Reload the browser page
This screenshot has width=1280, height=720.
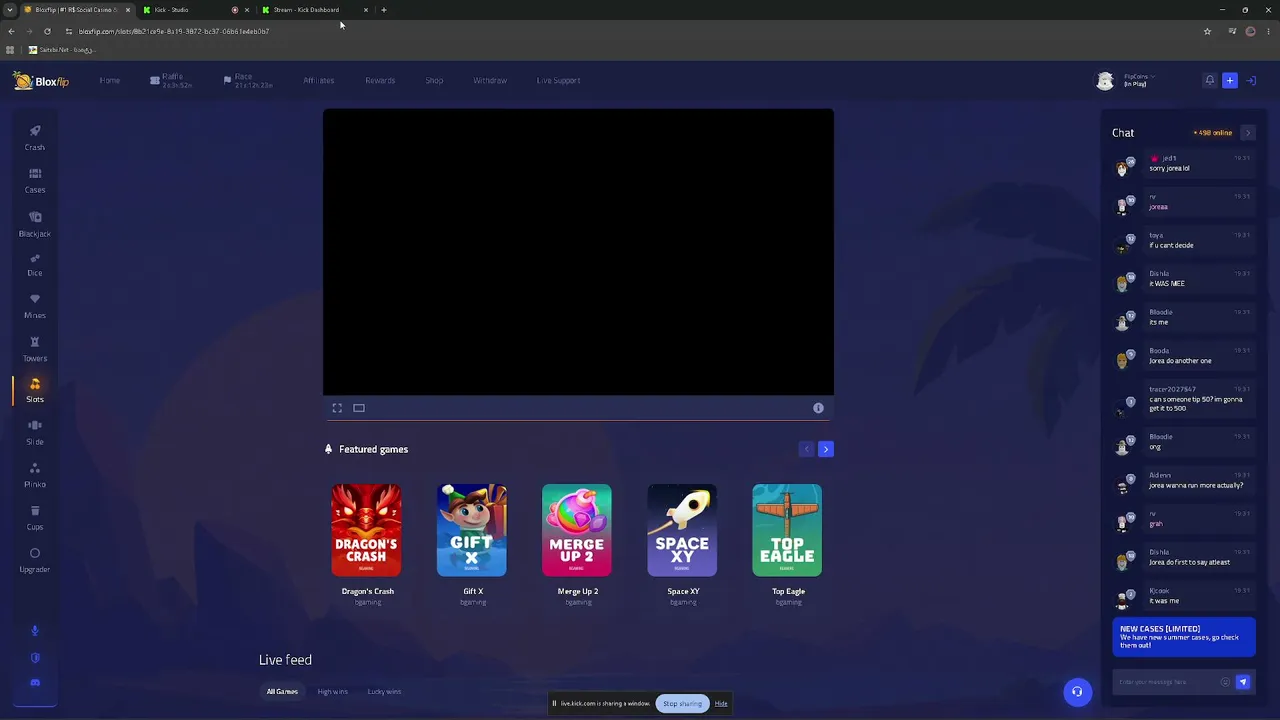click(x=47, y=31)
